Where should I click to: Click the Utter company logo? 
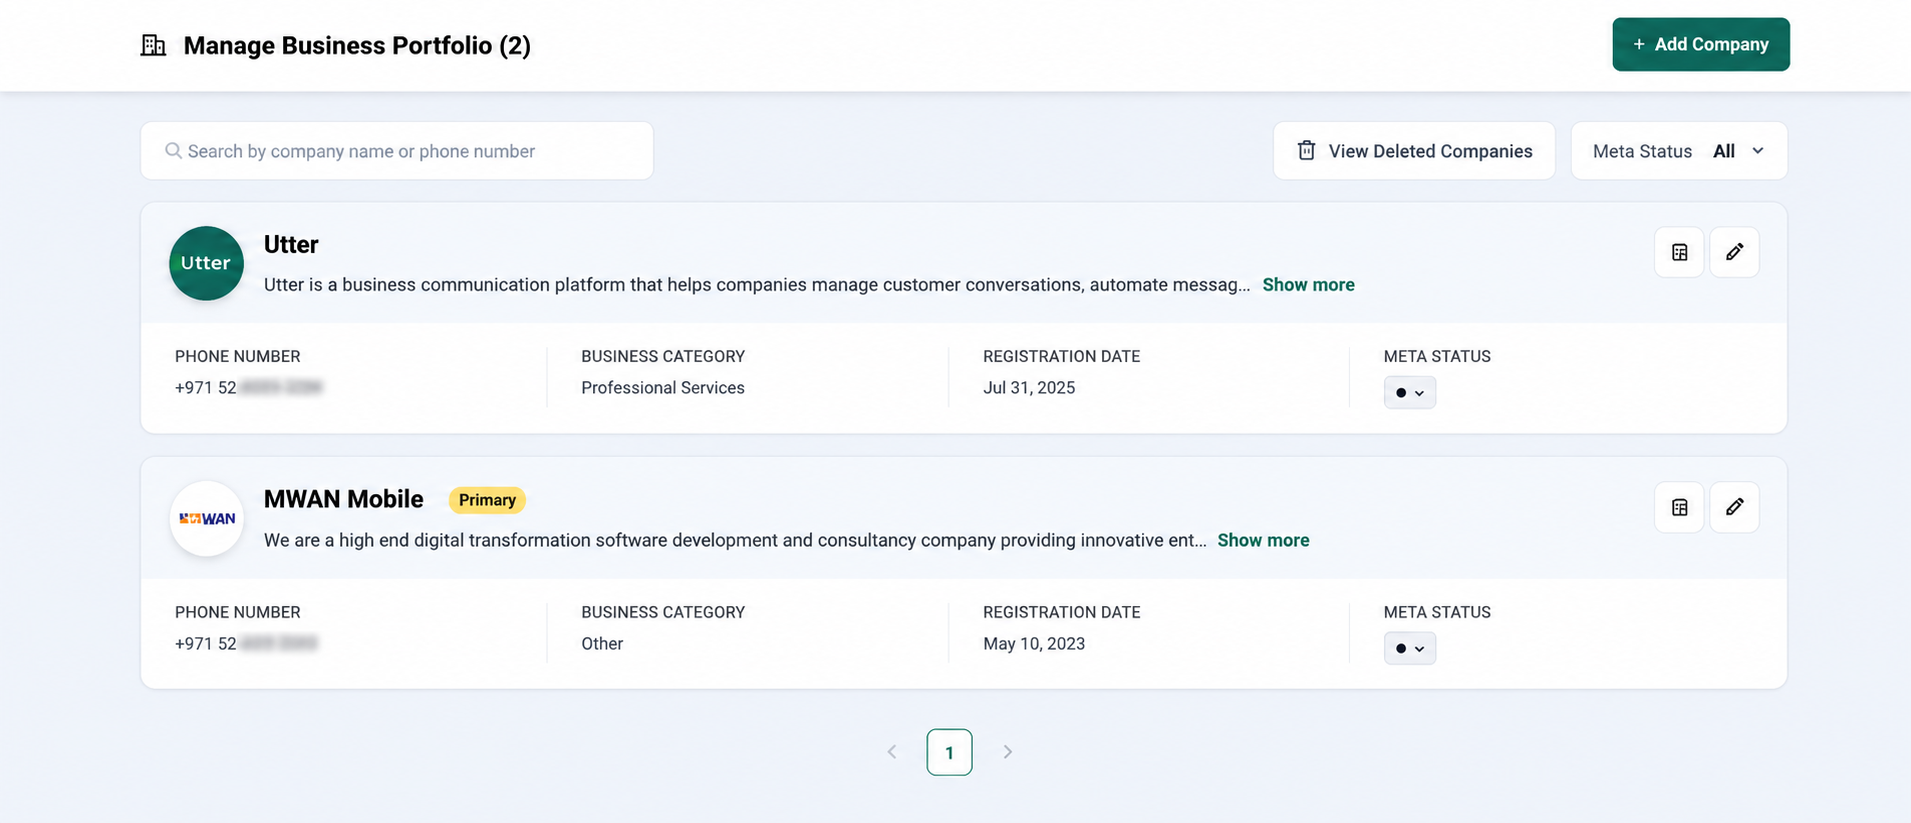tap(206, 263)
